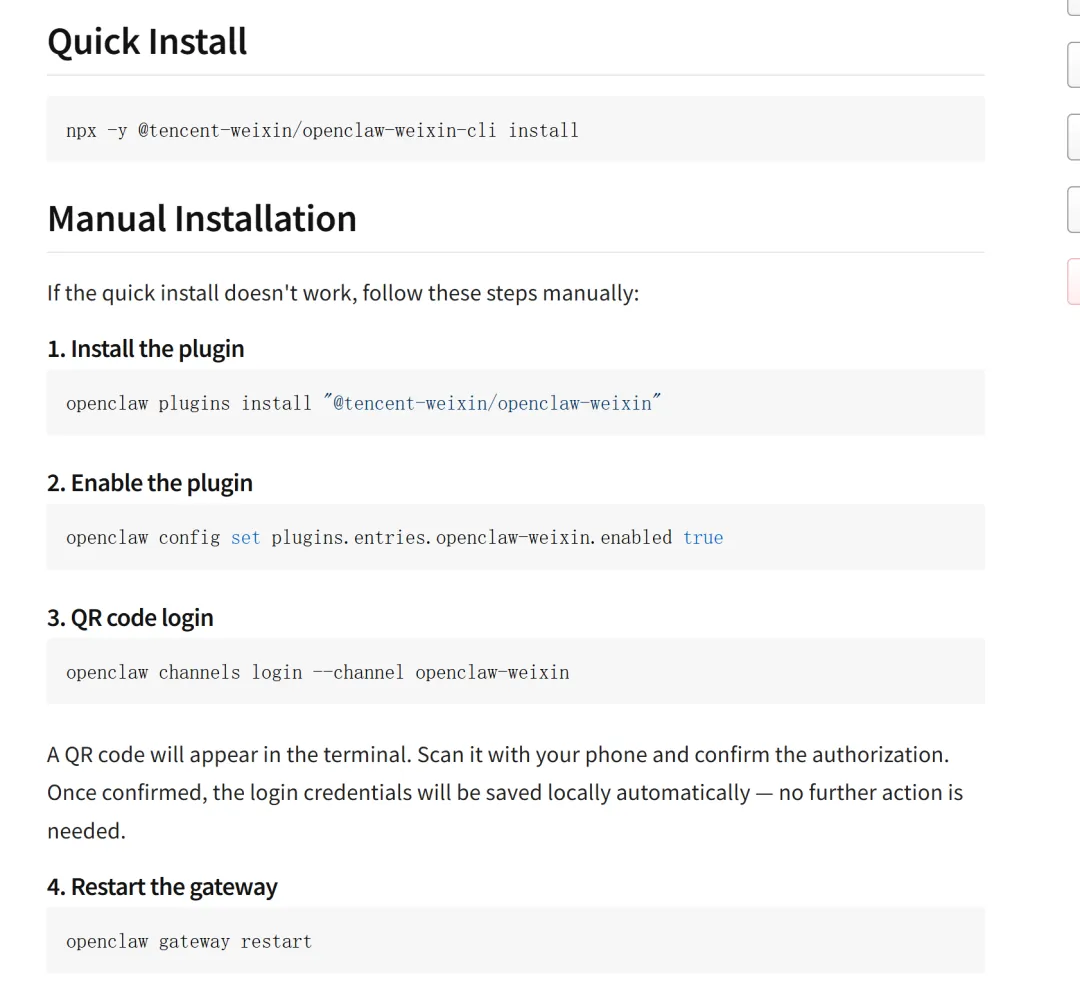This screenshot has height=981, width=1080.
Task: Click the blue "true" value
Action: [x=703, y=538]
